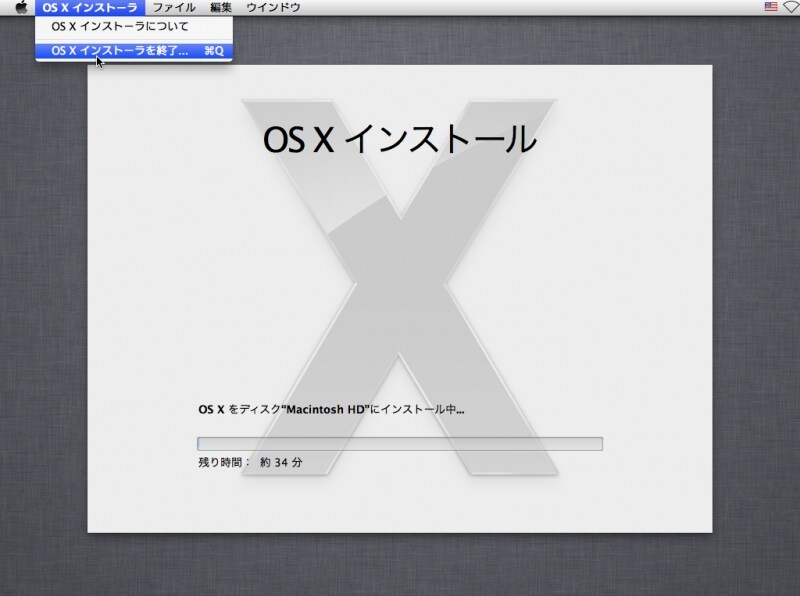Open the ウインドウ menu
The width and height of the screenshot is (800, 596).
(273, 7)
